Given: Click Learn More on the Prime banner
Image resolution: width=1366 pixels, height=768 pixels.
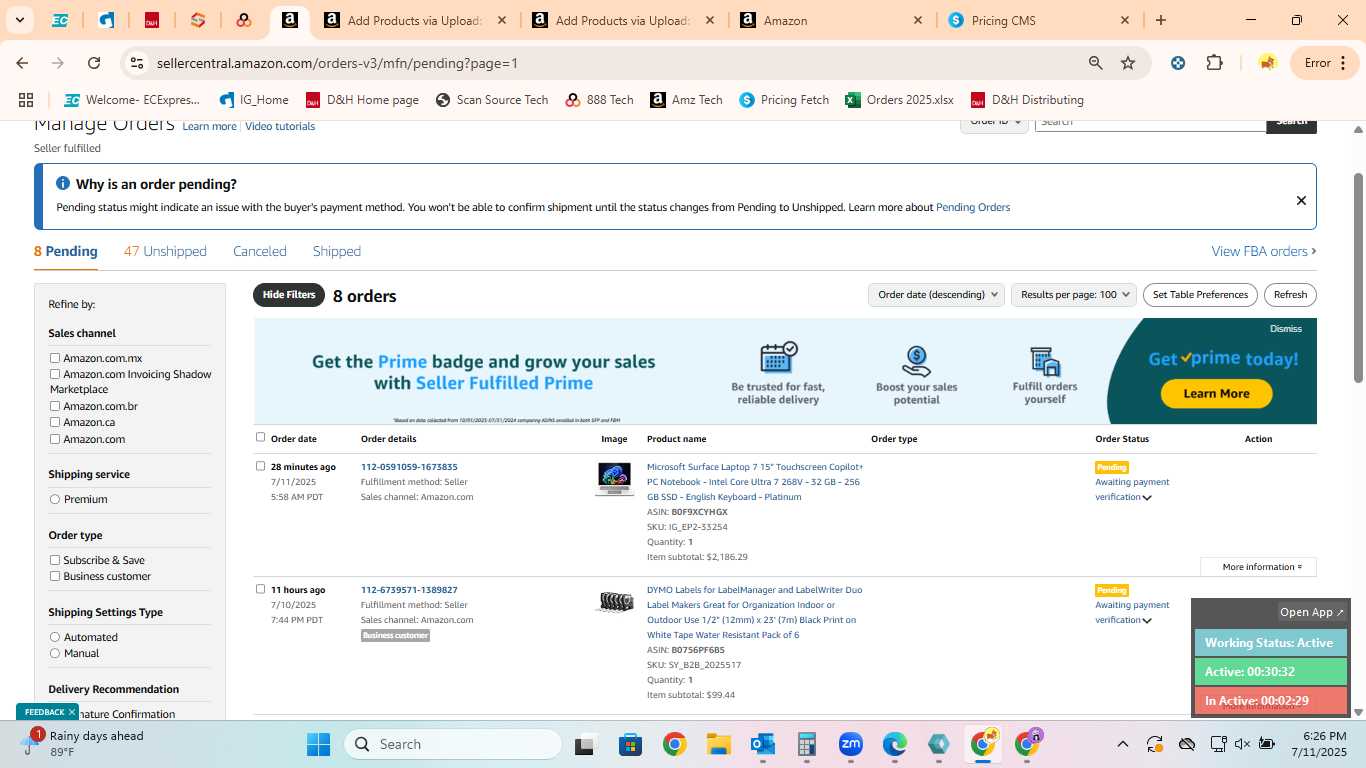Looking at the screenshot, I should tap(1216, 393).
